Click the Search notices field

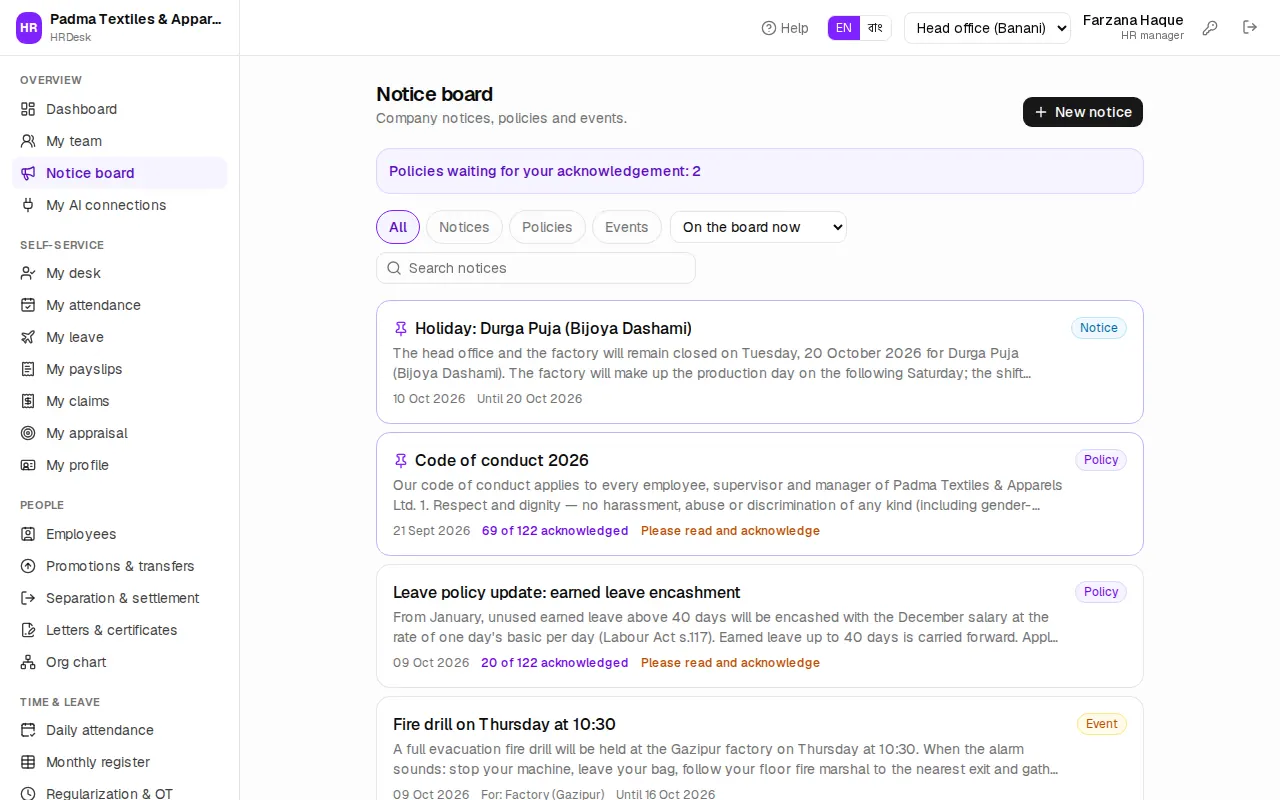tap(536, 268)
